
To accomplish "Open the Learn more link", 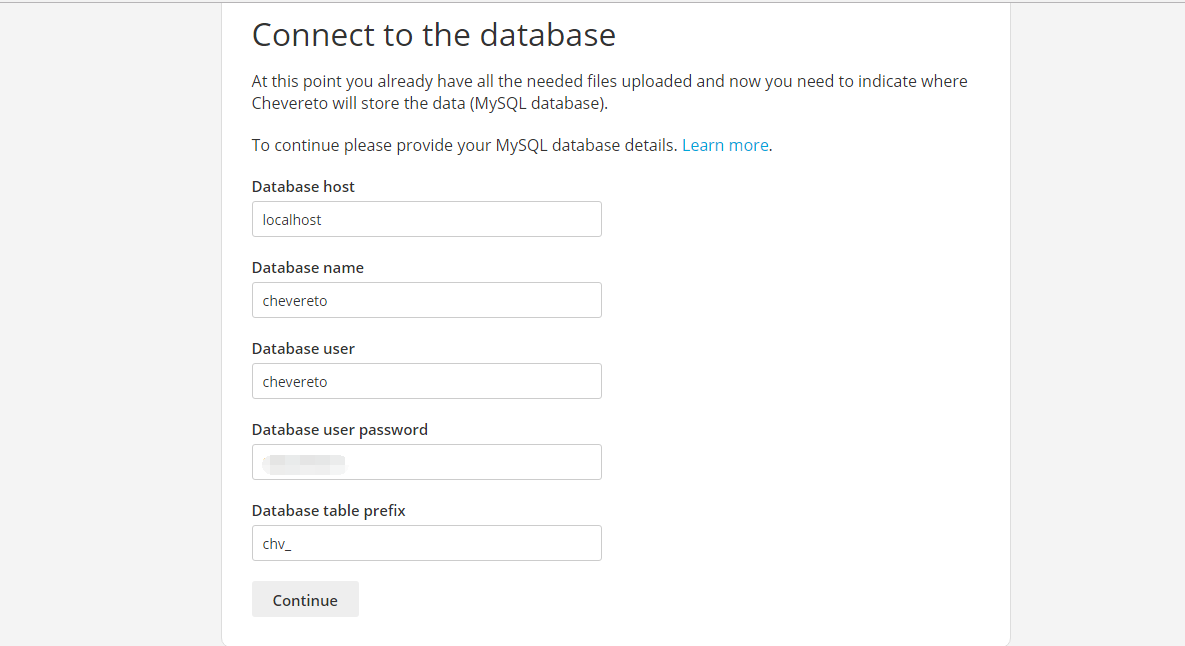I will pyautogui.click(x=725, y=145).
